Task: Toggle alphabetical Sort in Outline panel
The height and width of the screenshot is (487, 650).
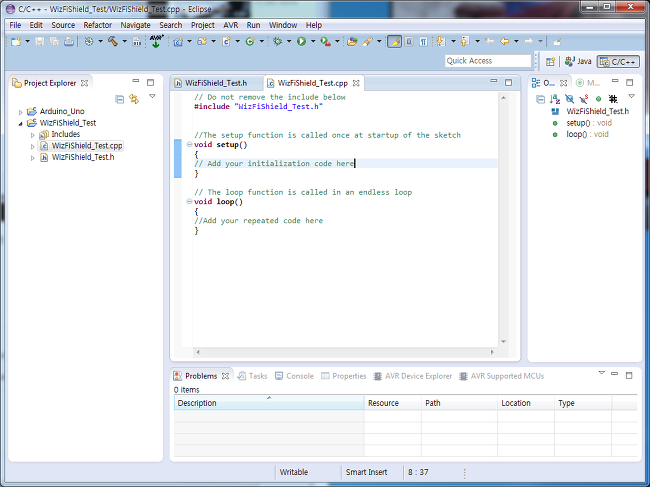Action: 555,99
